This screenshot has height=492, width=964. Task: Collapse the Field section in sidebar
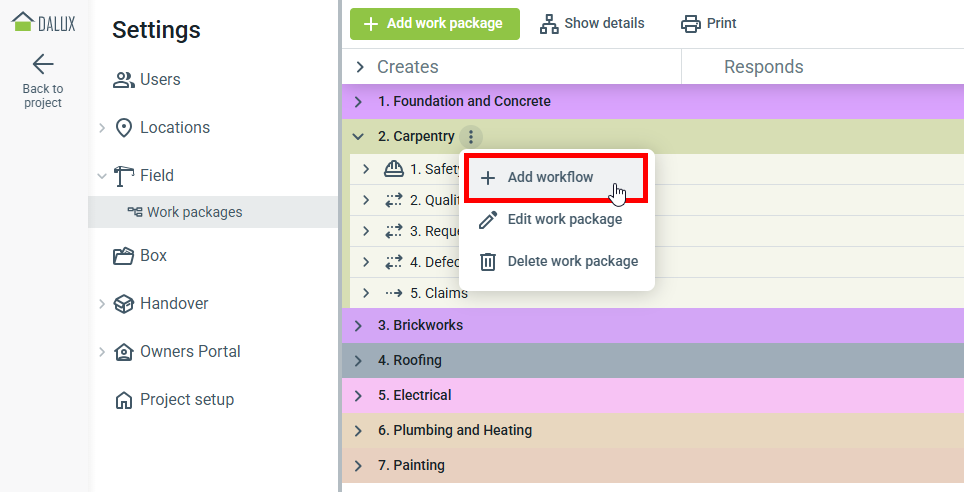pos(102,176)
